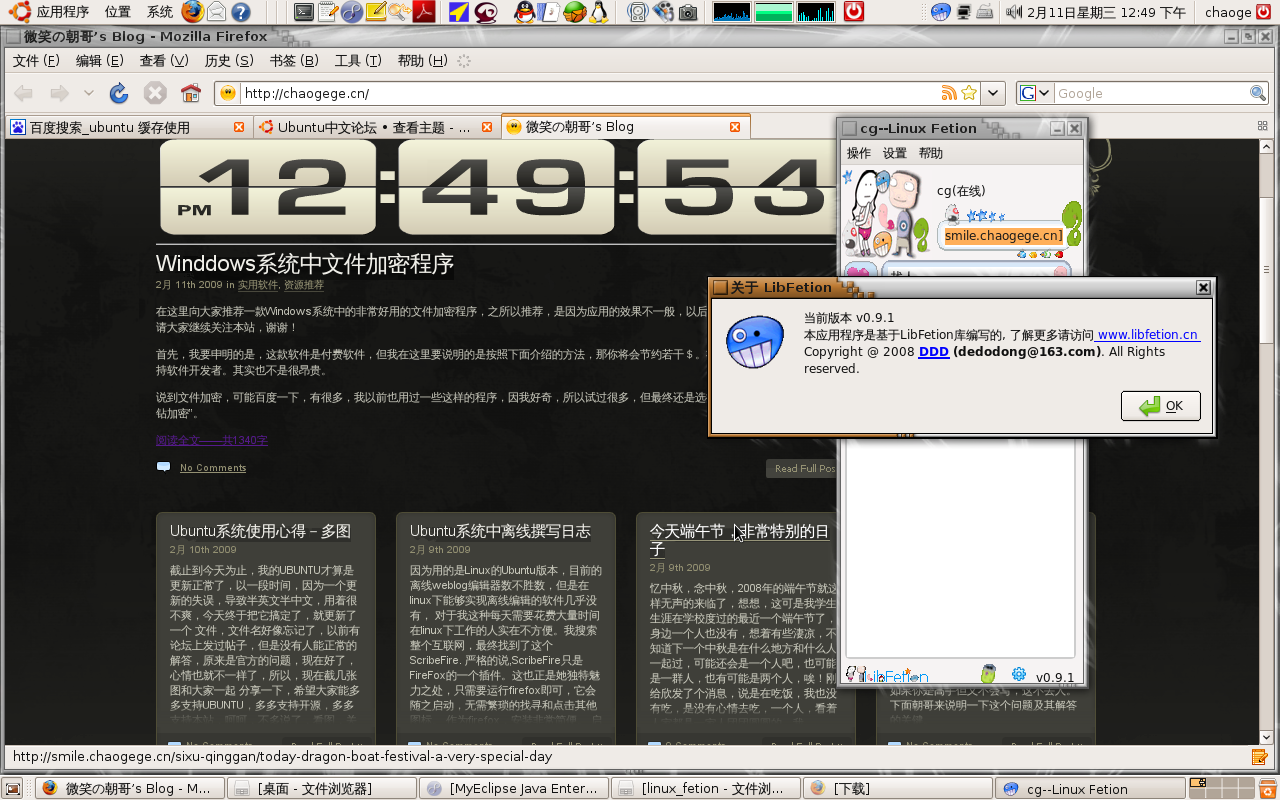Click the 实用软件 category link

point(257,285)
